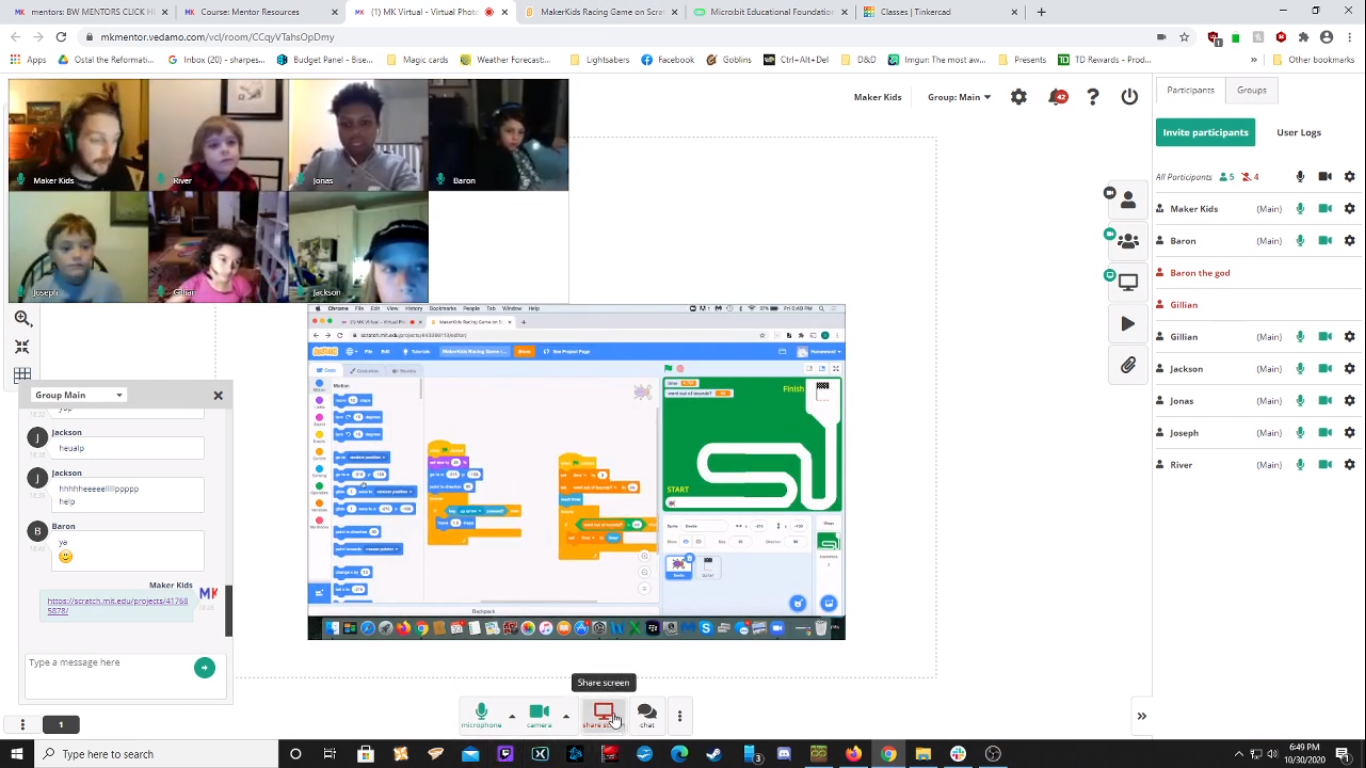Image resolution: width=1366 pixels, height=768 pixels.
Task: Turn off Joseph's camera
Action: coord(1325,433)
